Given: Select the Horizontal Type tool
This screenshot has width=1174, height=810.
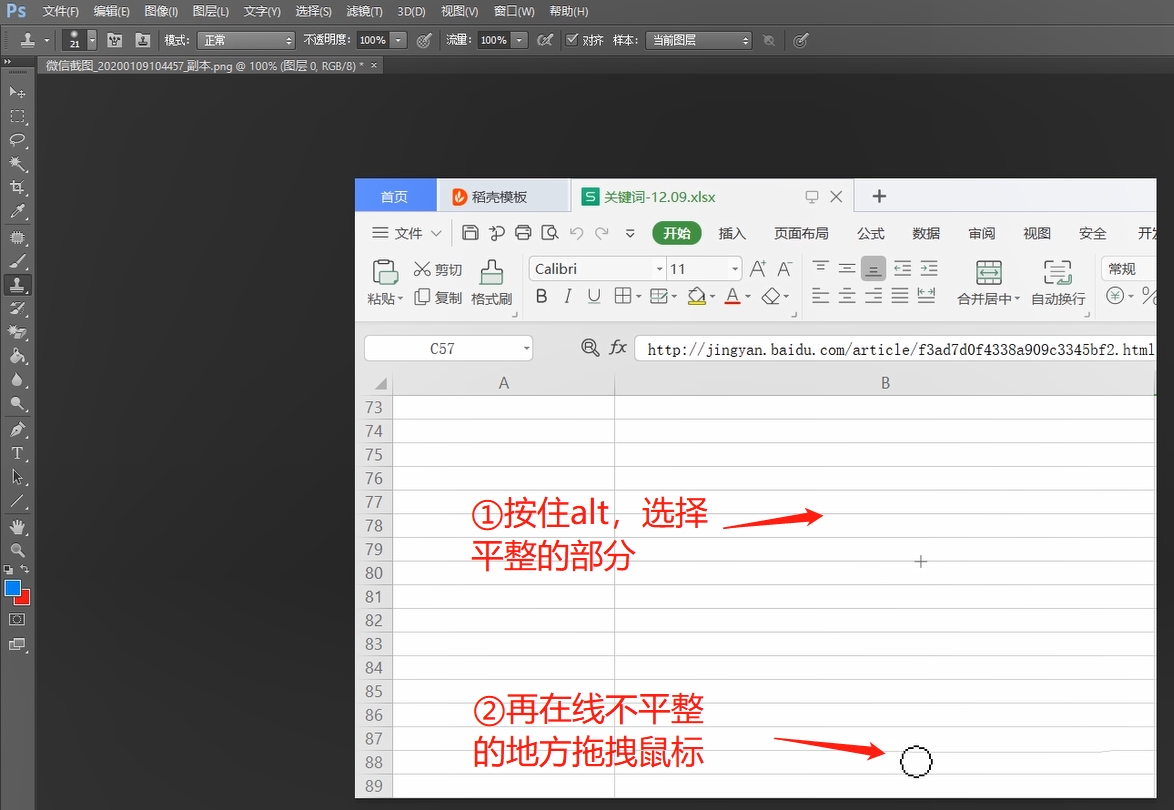Looking at the screenshot, I should (x=17, y=453).
